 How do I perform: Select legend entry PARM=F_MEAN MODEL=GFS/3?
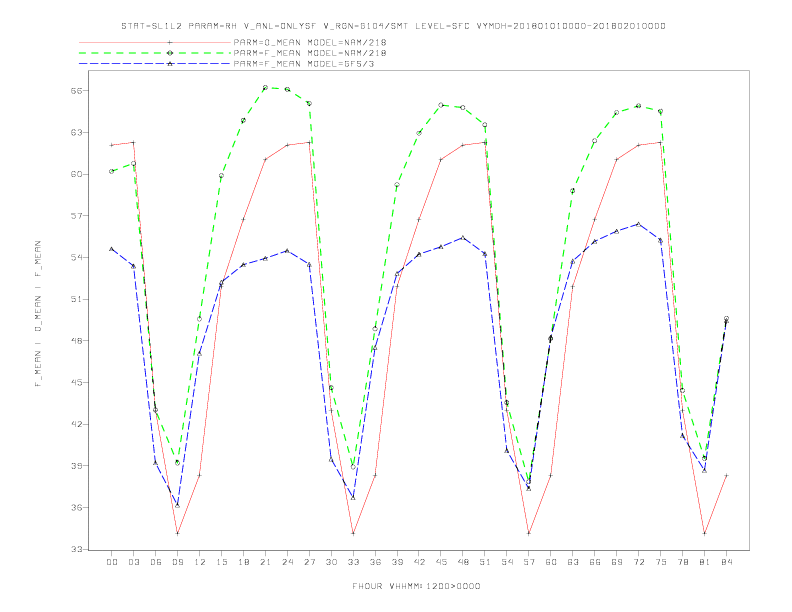coord(304,64)
